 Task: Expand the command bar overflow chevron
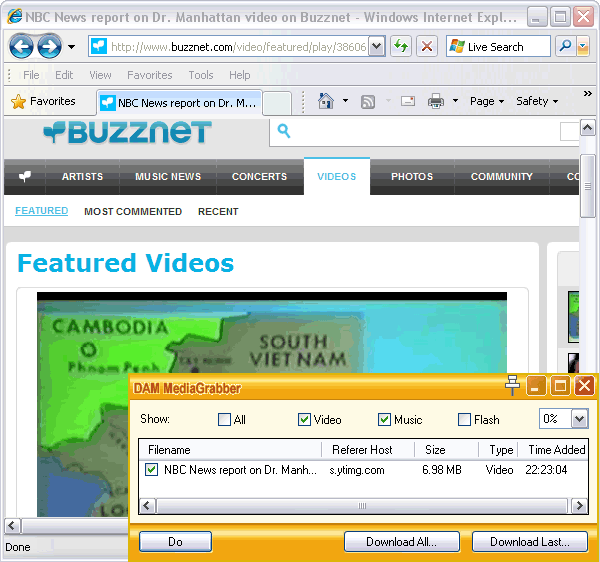(x=587, y=94)
